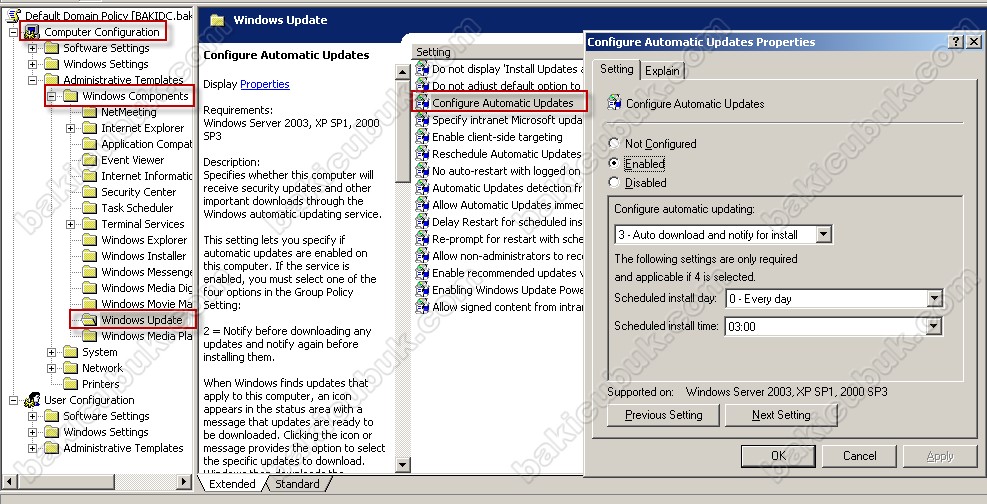The width and height of the screenshot is (987, 504).
Task: Select 'Enabling Windows Update Power' policy row
Action: [x=499, y=289]
